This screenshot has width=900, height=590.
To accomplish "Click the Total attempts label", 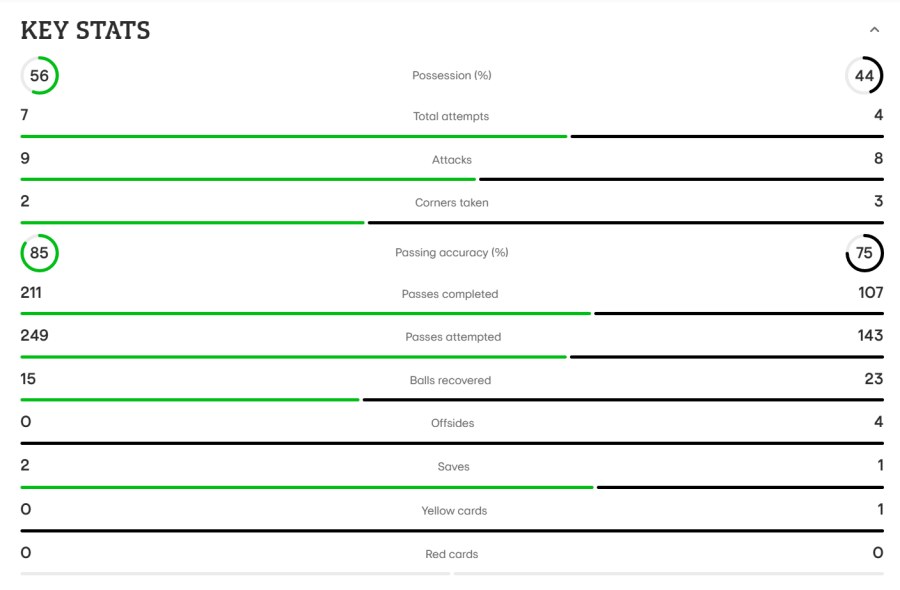I will pyautogui.click(x=451, y=116).
